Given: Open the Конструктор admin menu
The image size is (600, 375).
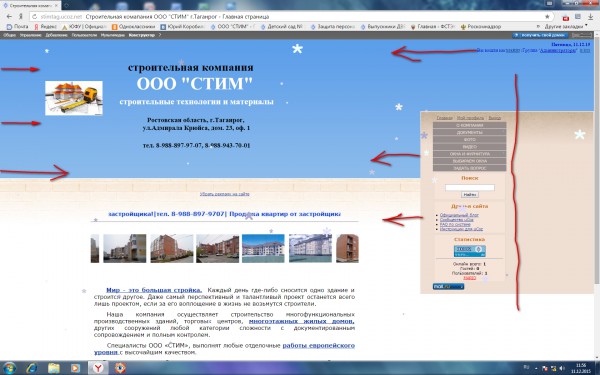Looking at the screenshot, I should coord(142,35).
